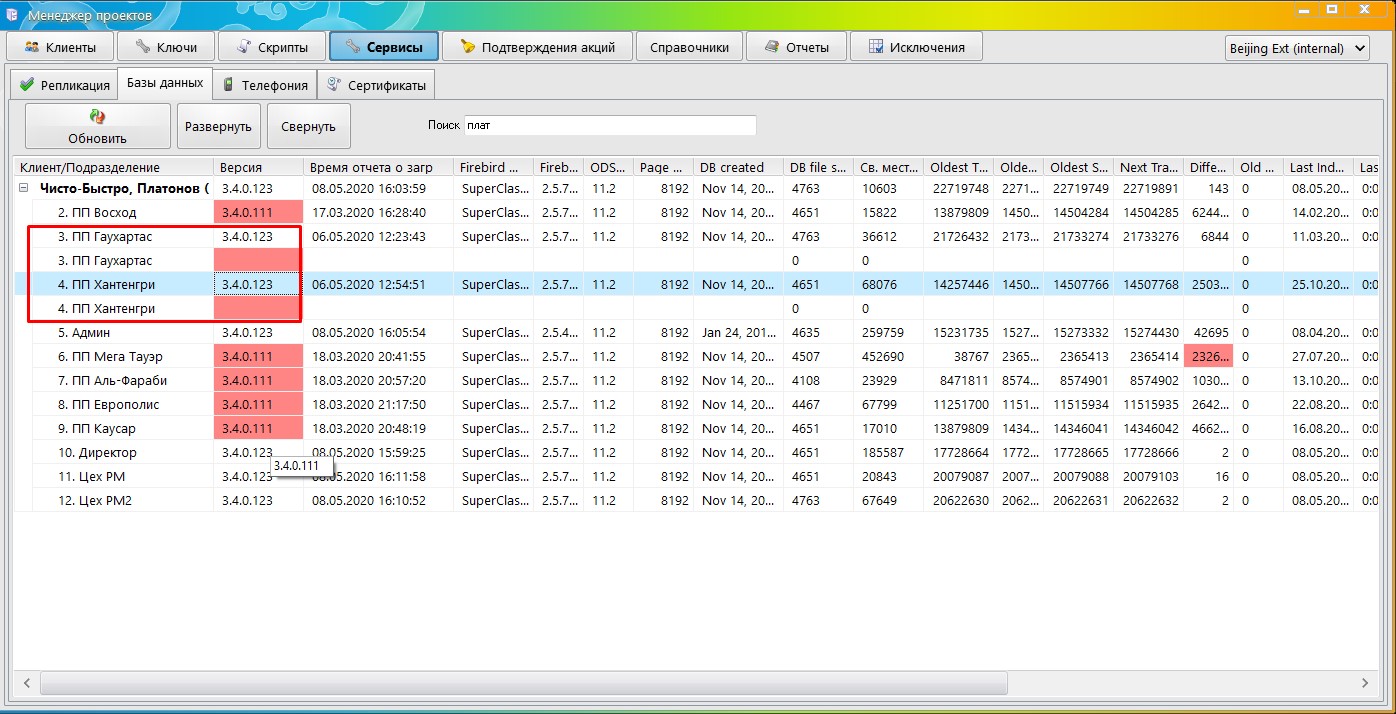
Task: Open the Справочники section
Action: [690, 47]
